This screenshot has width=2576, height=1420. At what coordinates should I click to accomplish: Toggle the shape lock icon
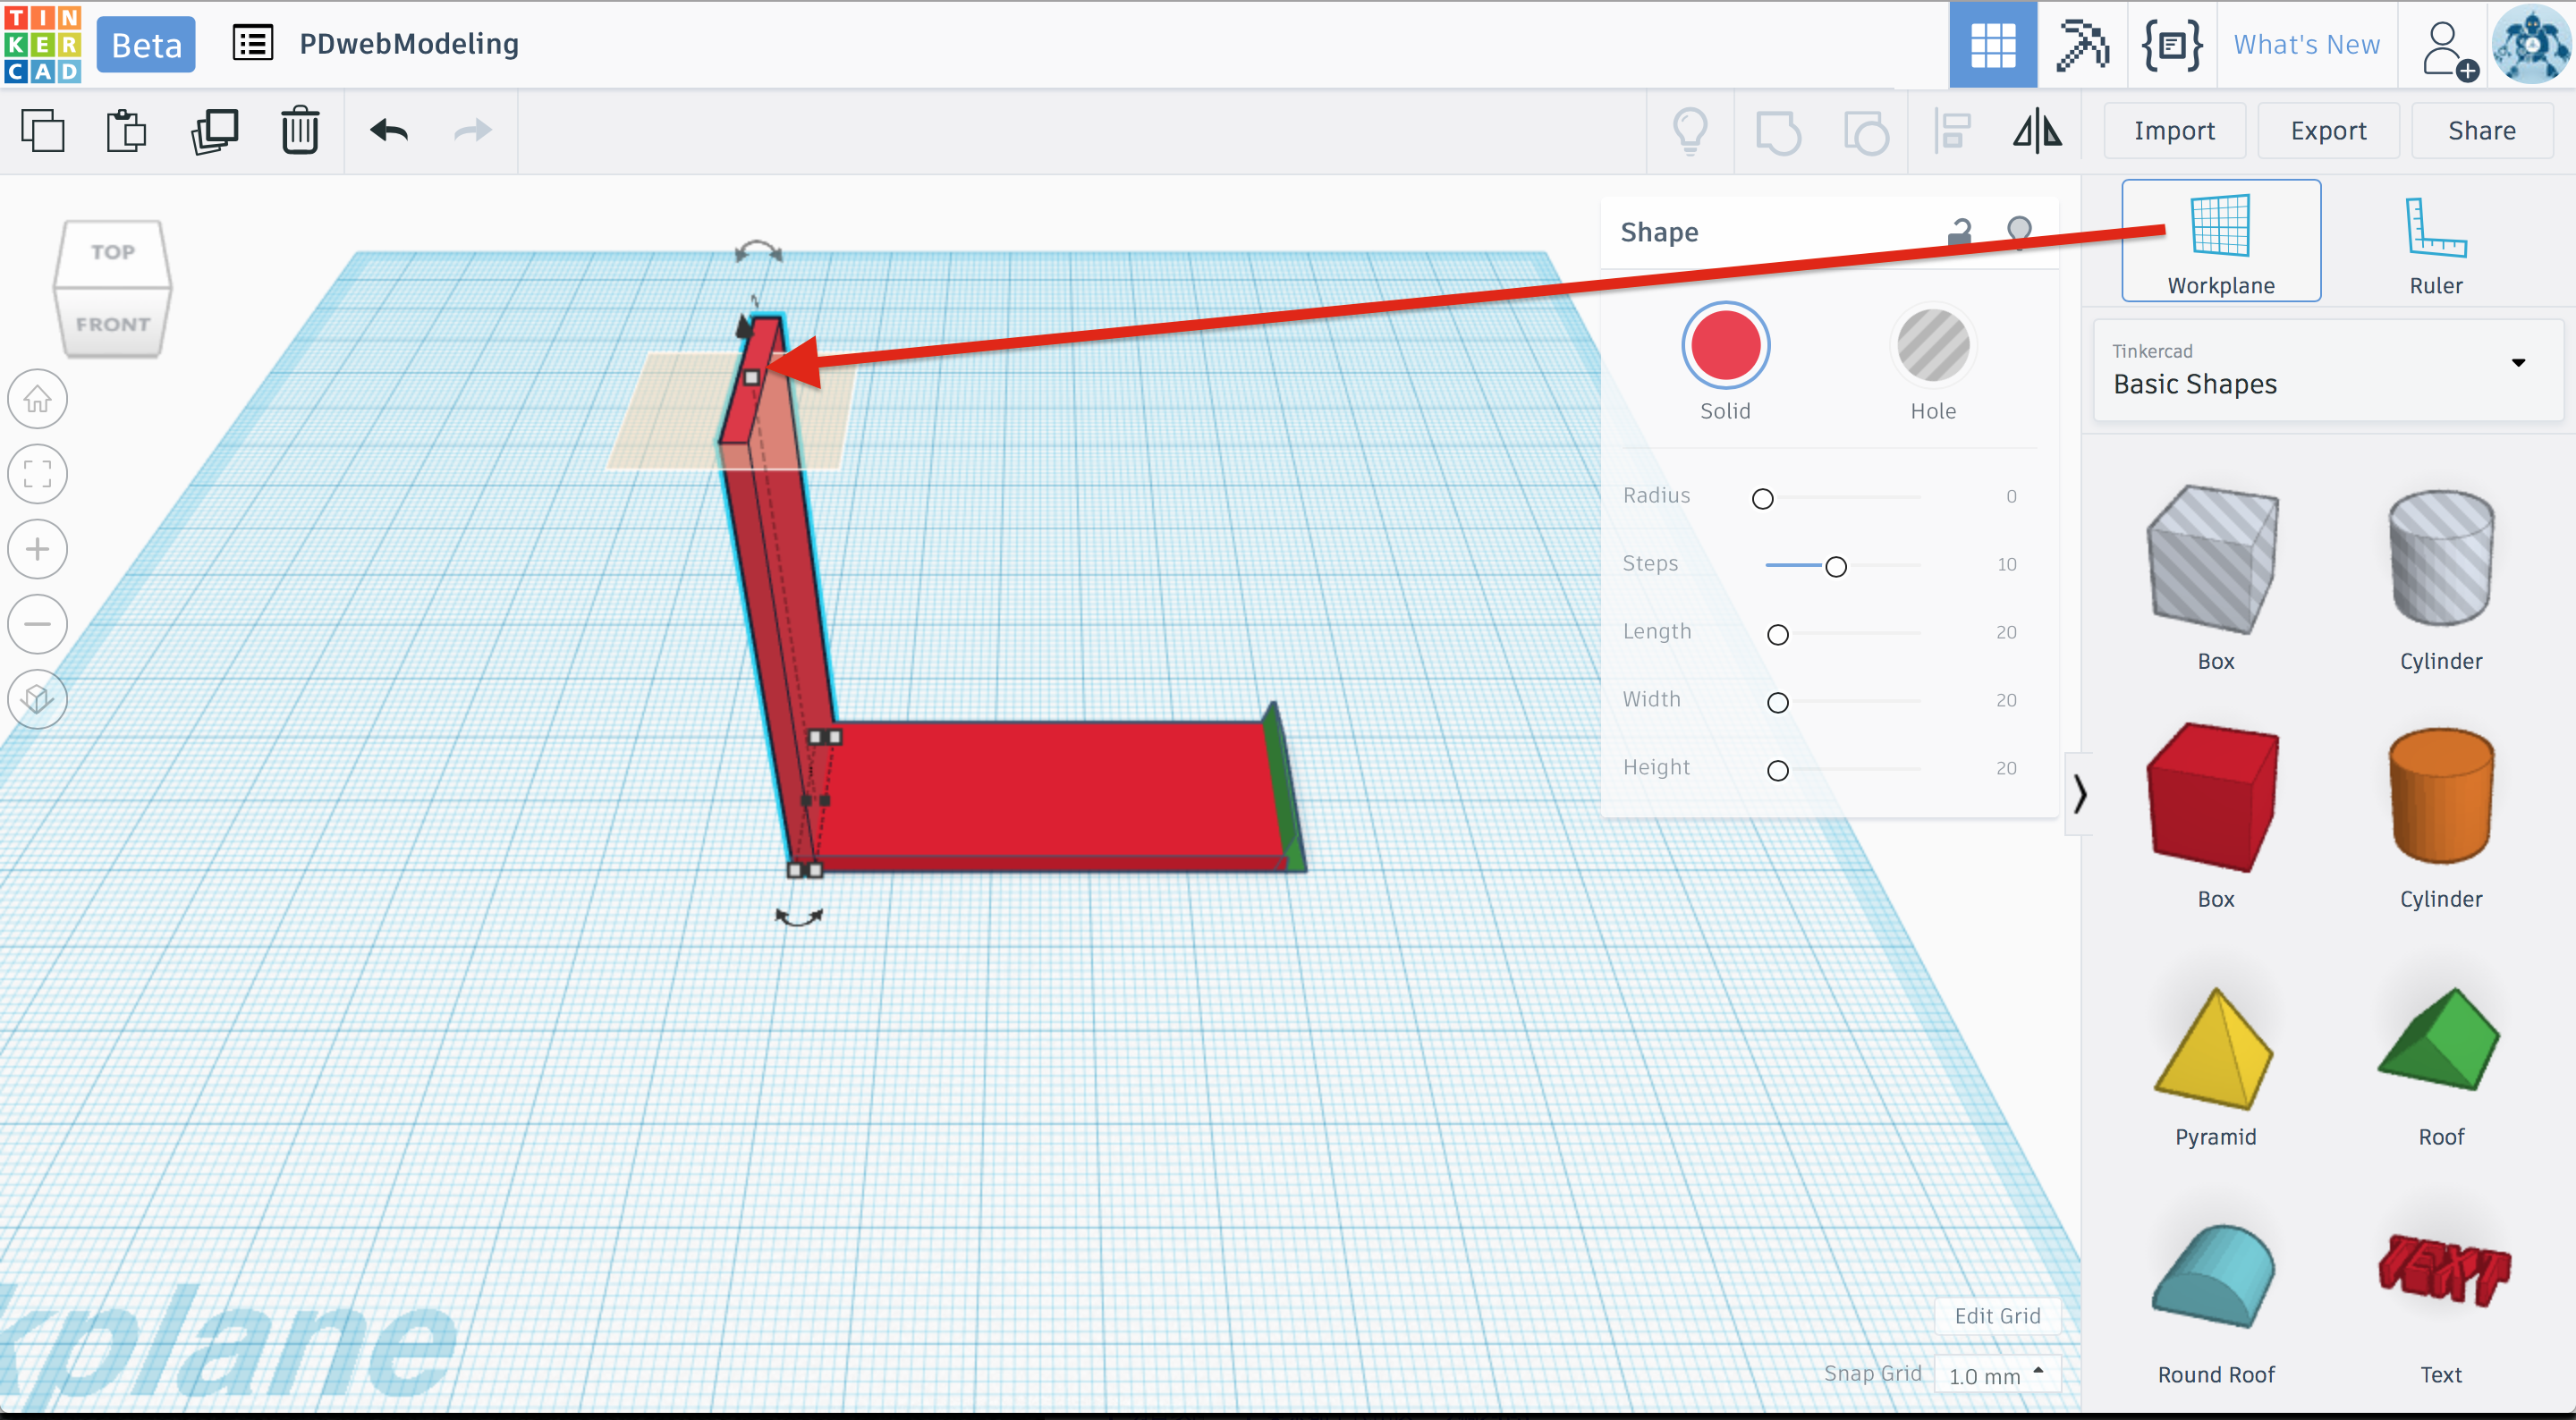[x=1959, y=232]
